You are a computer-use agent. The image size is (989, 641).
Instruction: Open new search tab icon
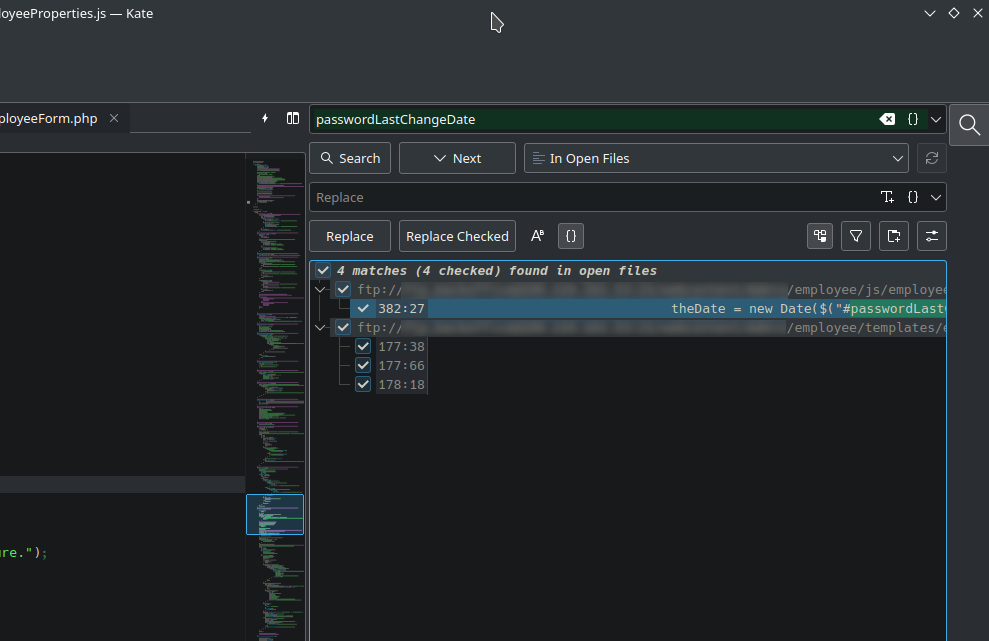[x=893, y=236]
